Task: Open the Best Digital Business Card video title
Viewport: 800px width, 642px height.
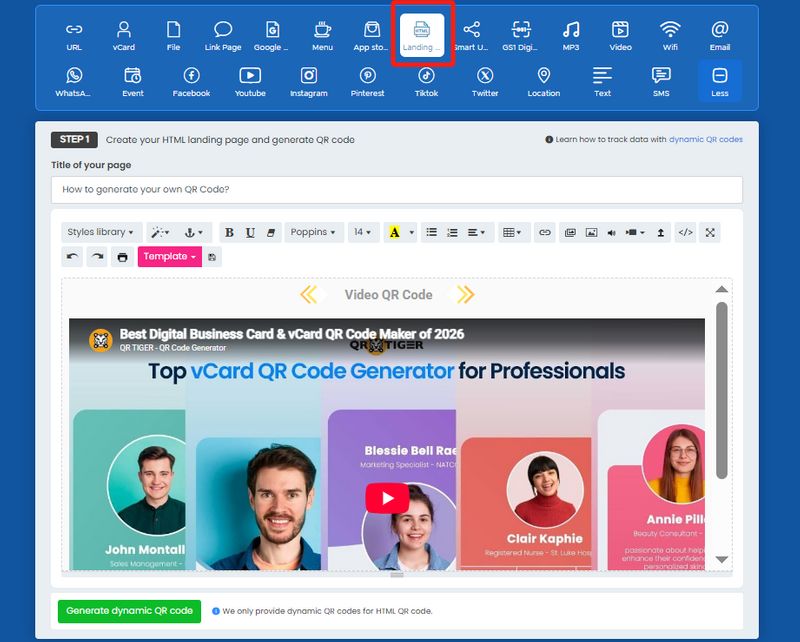Action: pos(292,334)
